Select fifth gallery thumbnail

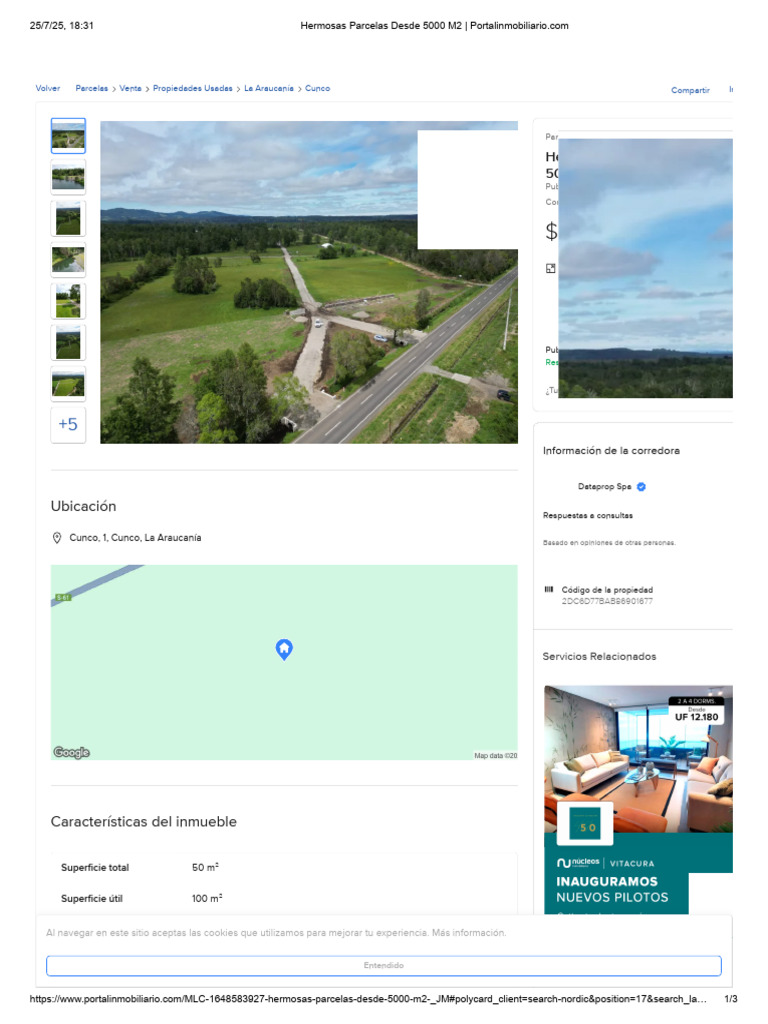[68, 301]
